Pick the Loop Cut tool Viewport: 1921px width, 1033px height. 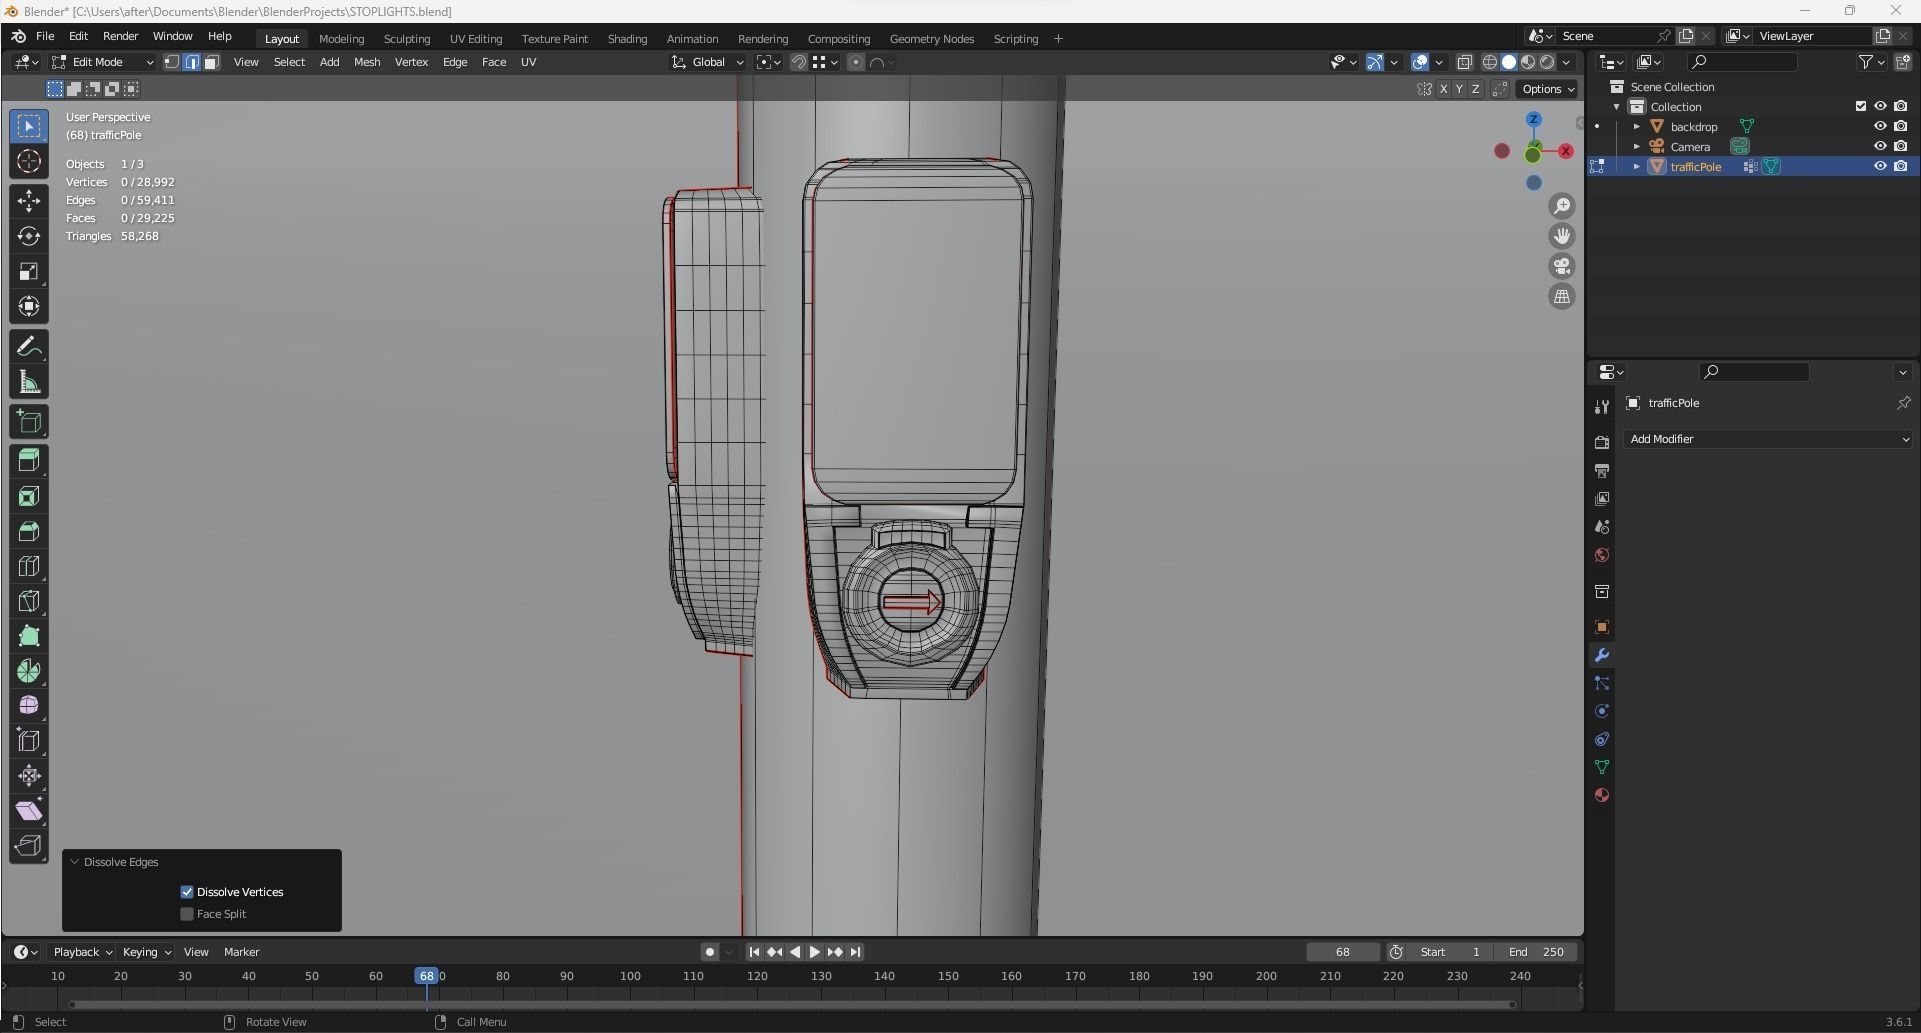29,566
